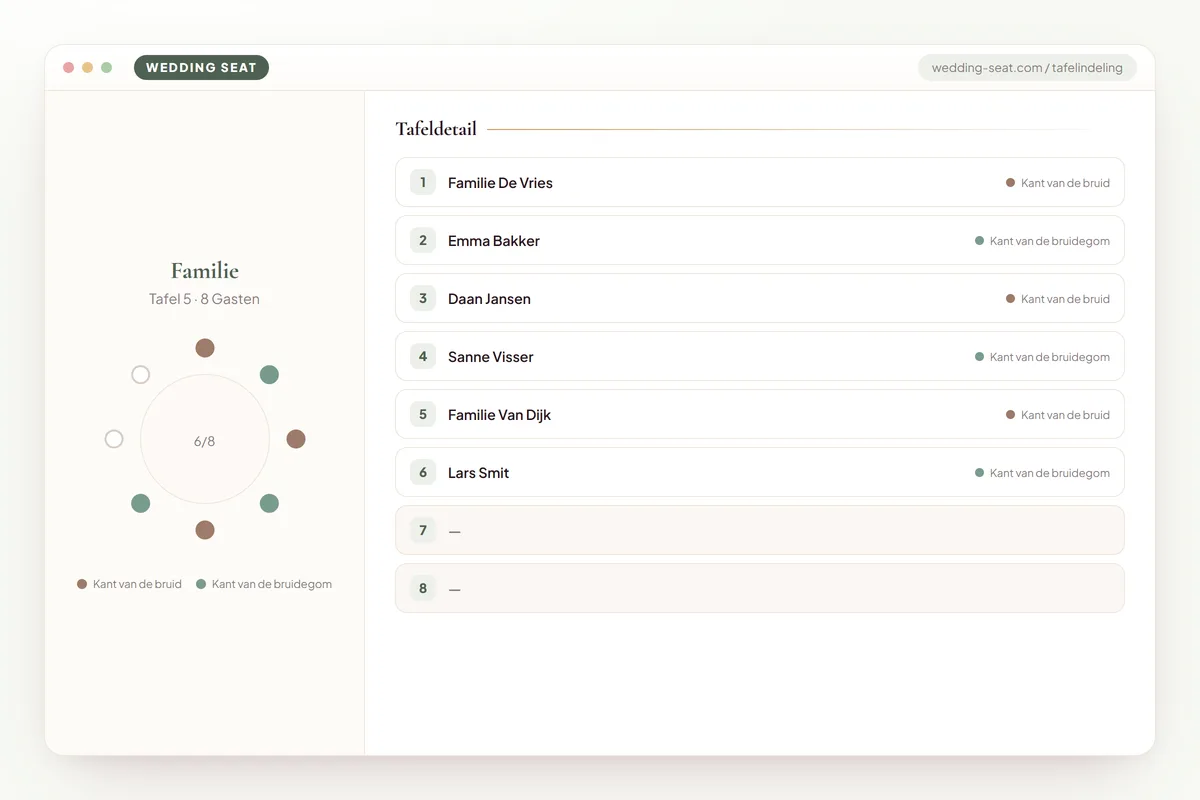Select the brown seat dot right of the table
The width and height of the screenshot is (1200, 800).
296,439
